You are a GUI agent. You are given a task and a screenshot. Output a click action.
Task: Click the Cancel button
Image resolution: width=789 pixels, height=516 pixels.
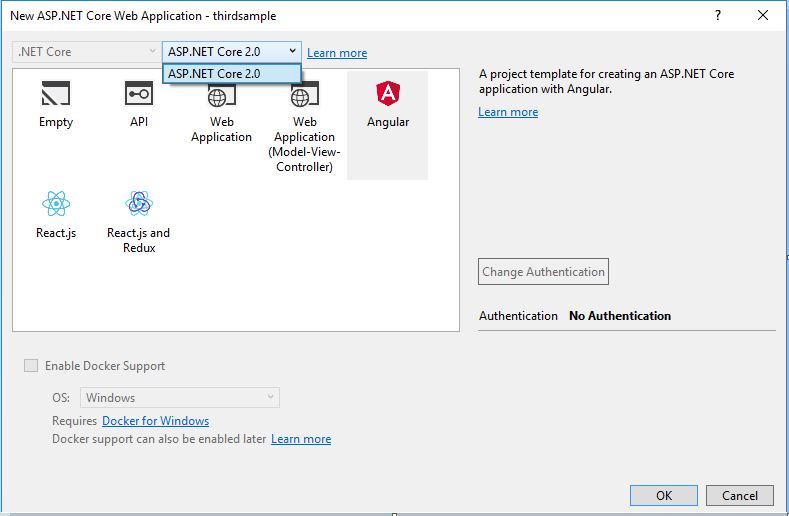point(740,495)
